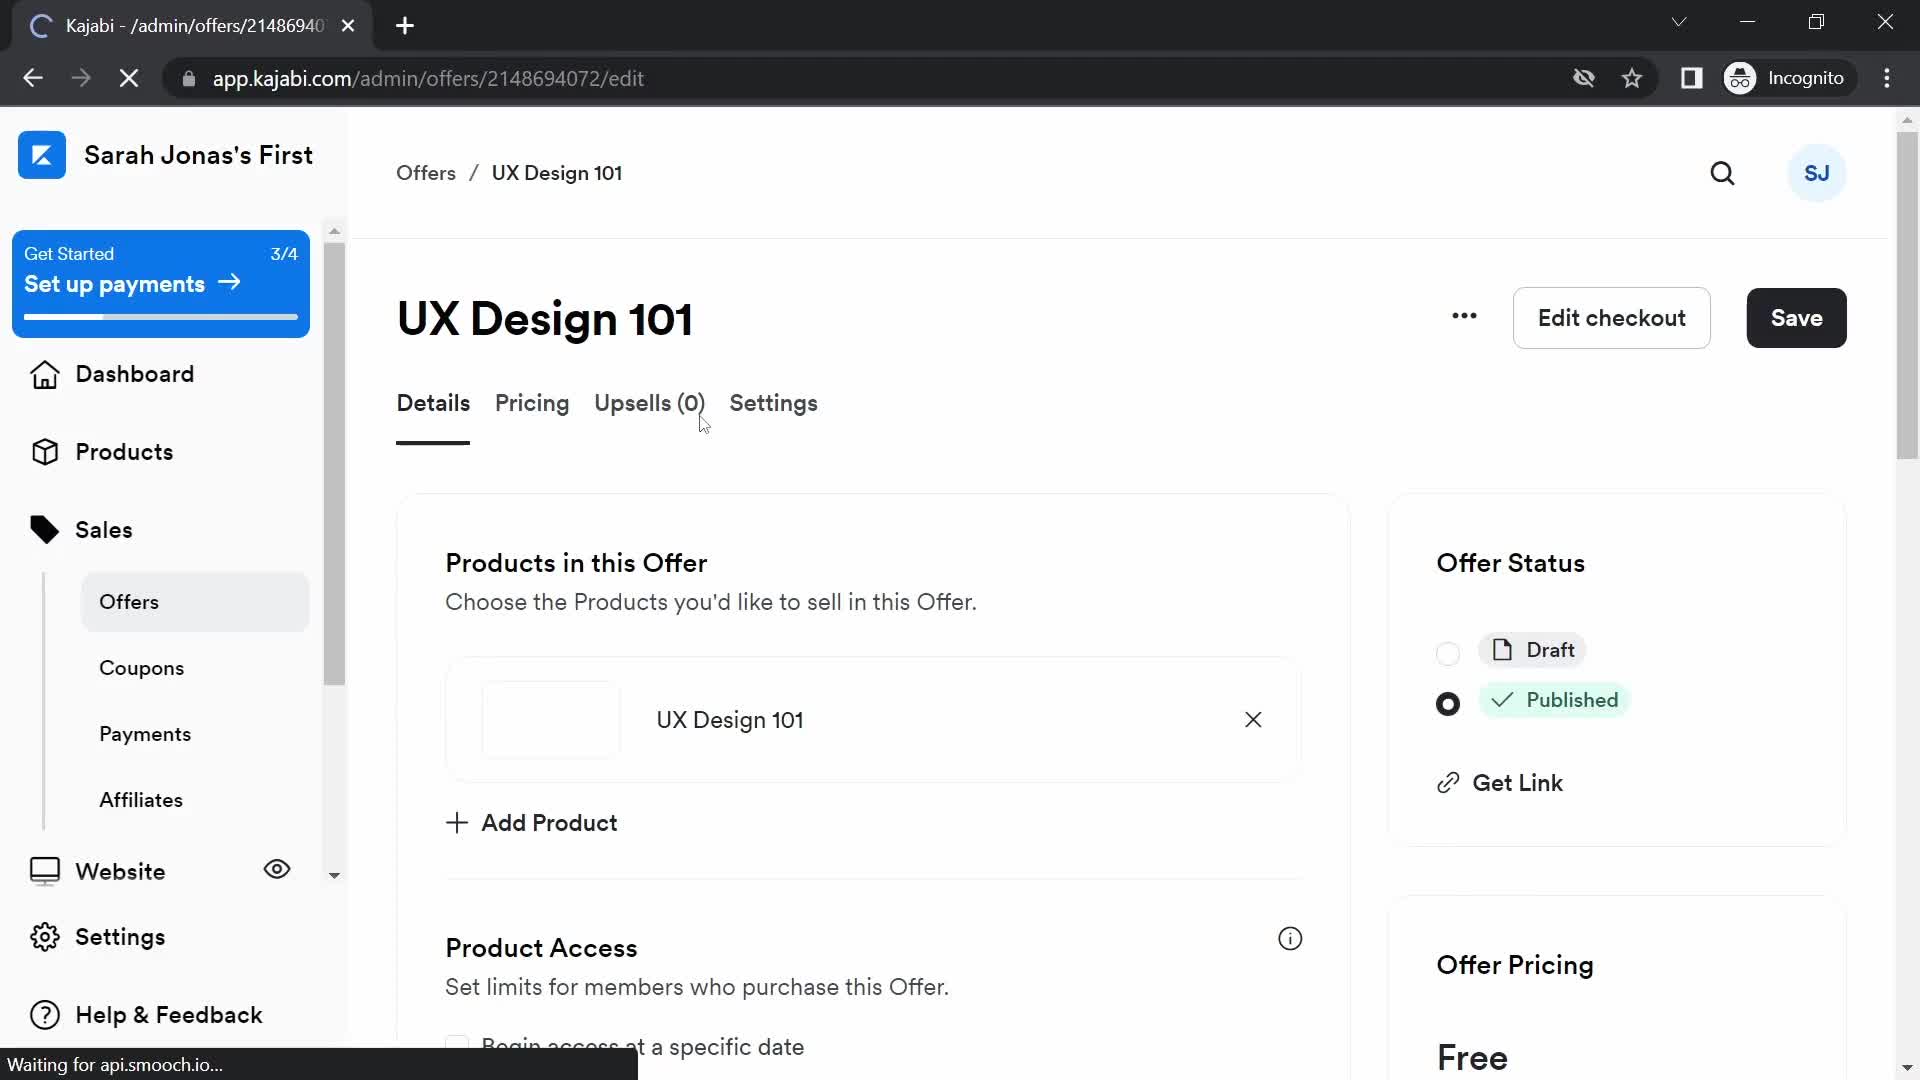Click the sidebar scroll up arrow
The width and height of the screenshot is (1920, 1080).
point(335,231)
